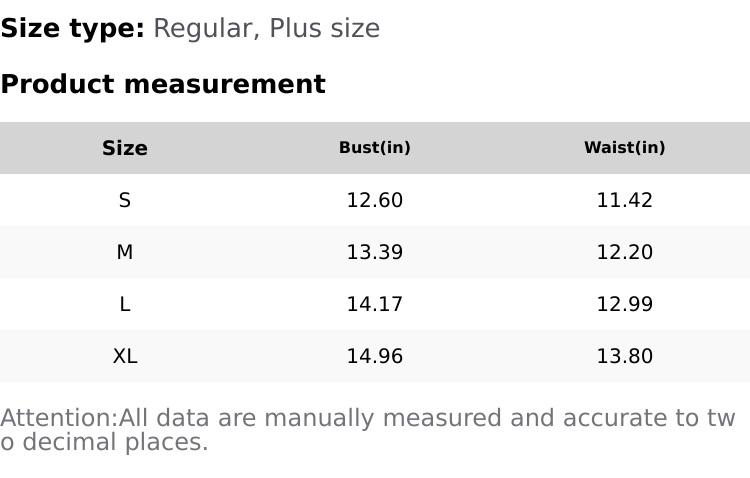Select the size XL row label
The image size is (750, 478).
point(125,356)
